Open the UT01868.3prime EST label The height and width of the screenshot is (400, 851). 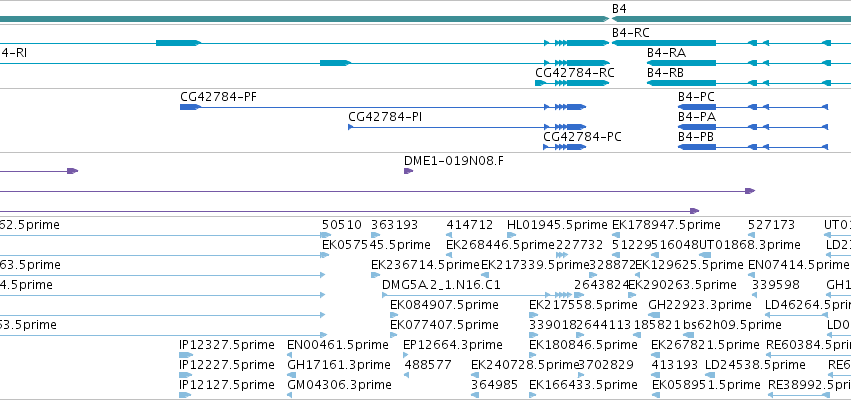coord(750,245)
